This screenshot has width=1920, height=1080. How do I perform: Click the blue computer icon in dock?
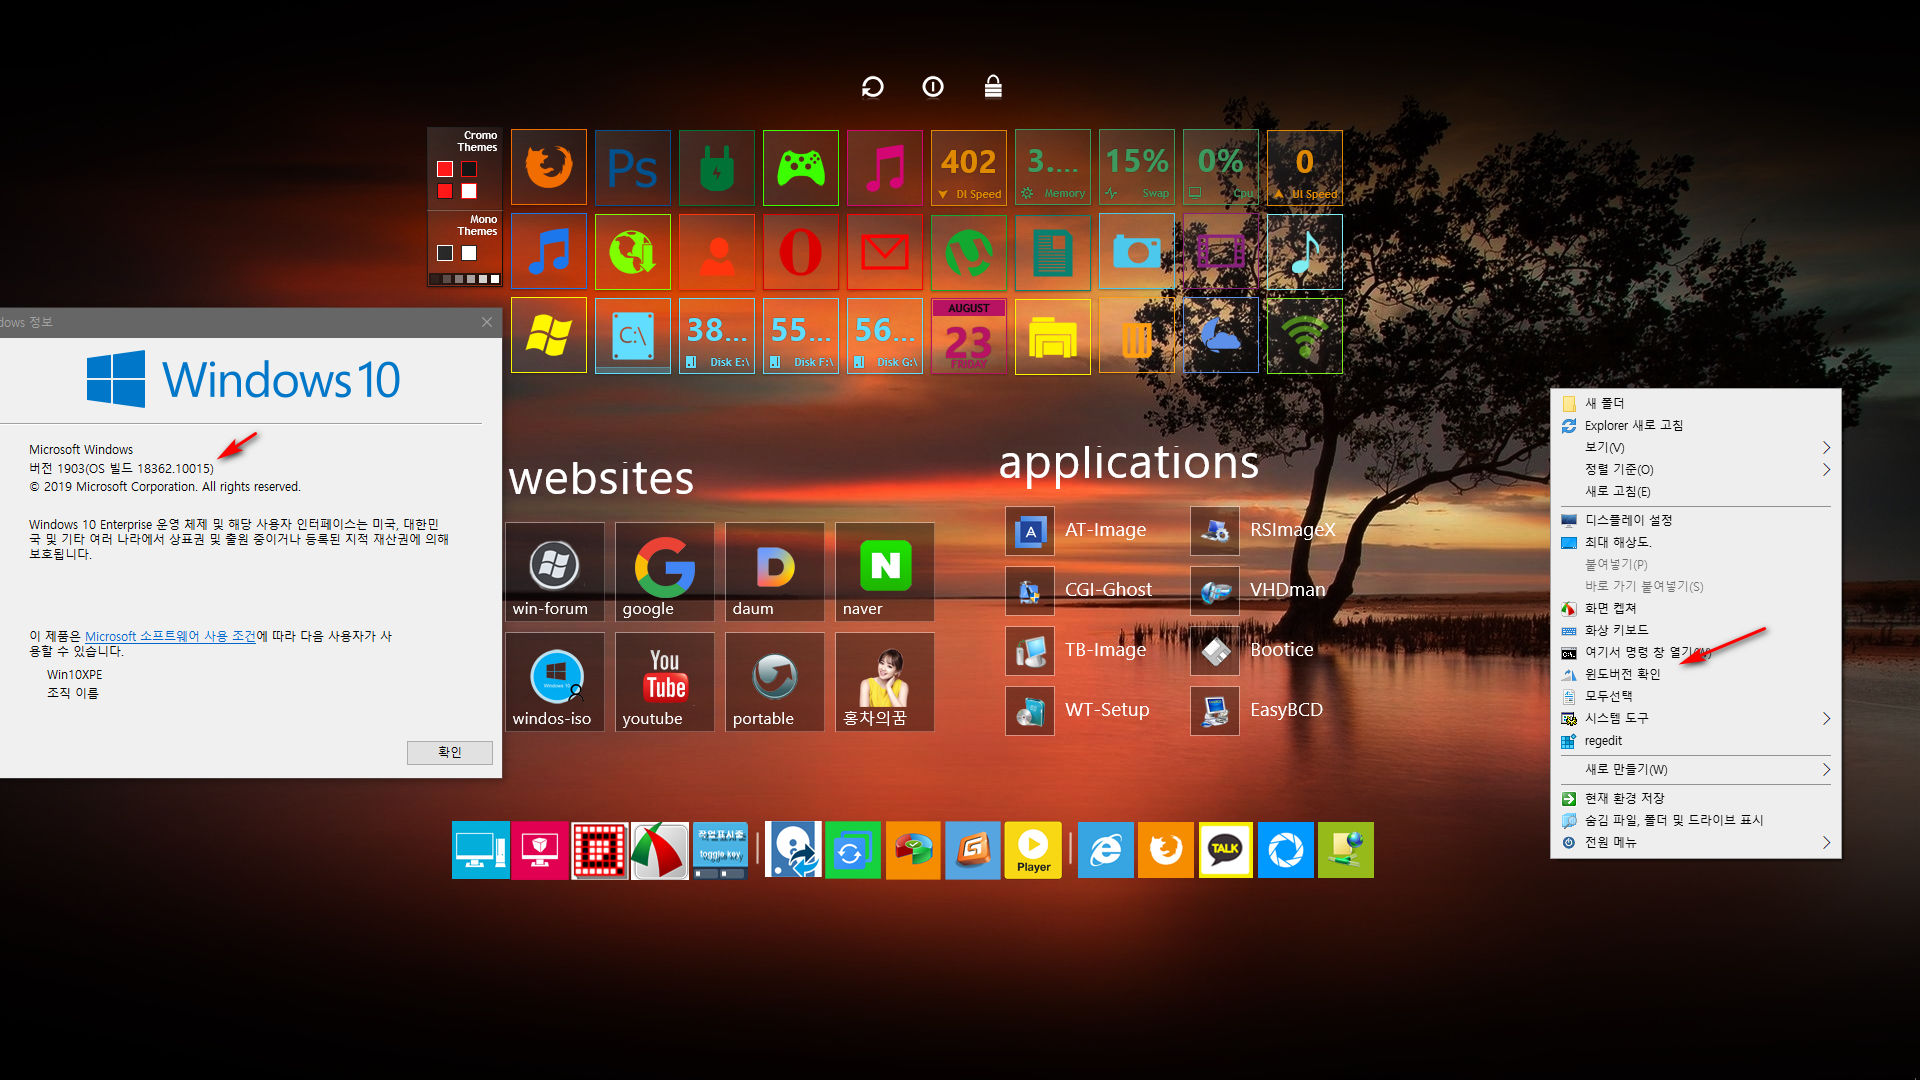tap(480, 850)
